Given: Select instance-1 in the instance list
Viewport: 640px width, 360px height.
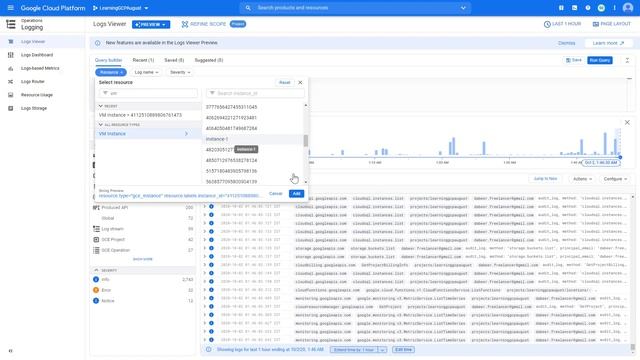Looking at the screenshot, I should (253, 139).
